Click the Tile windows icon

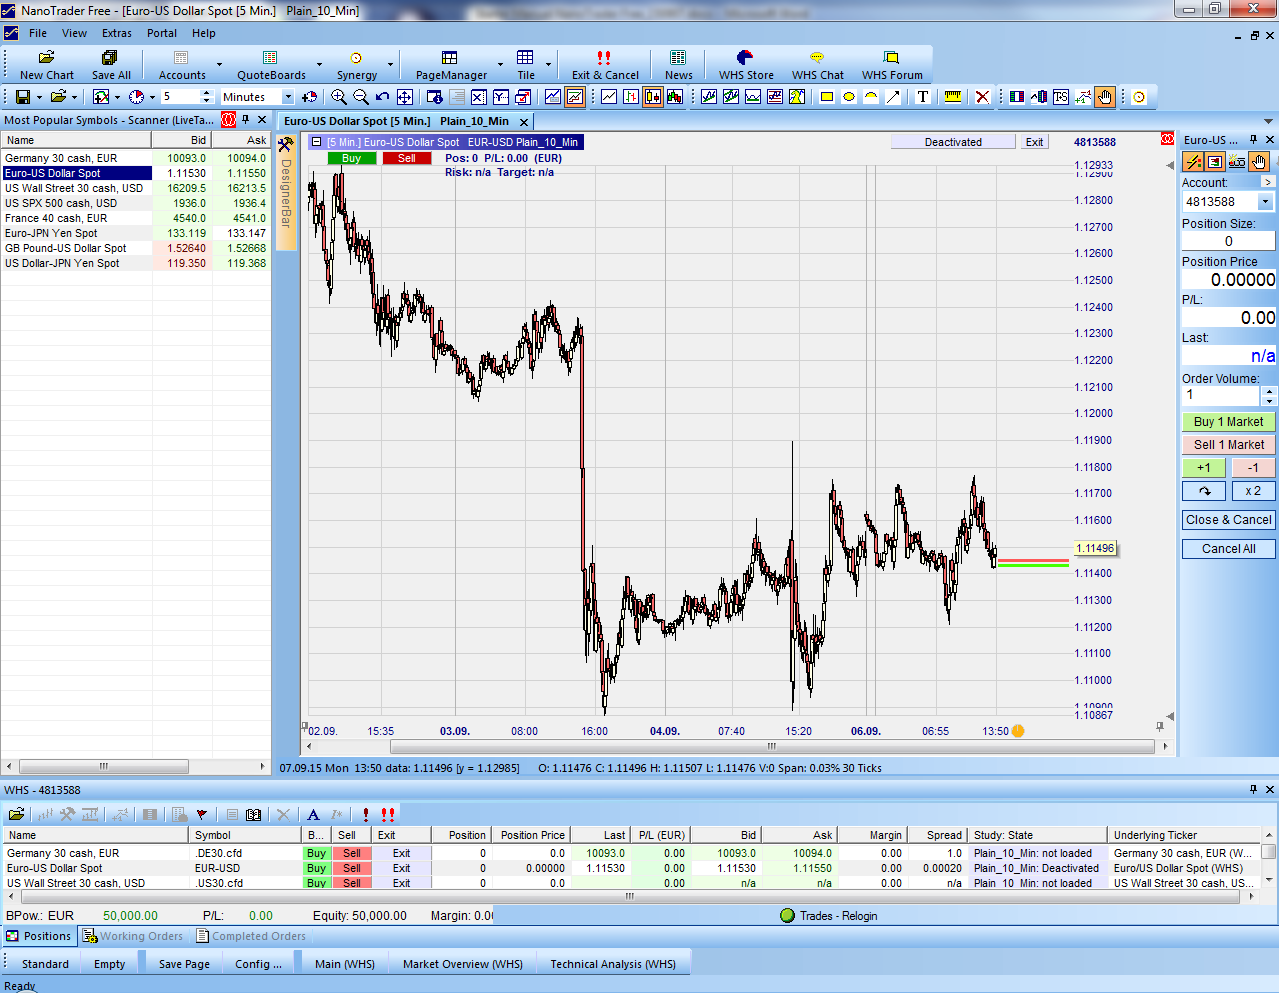point(526,65)
